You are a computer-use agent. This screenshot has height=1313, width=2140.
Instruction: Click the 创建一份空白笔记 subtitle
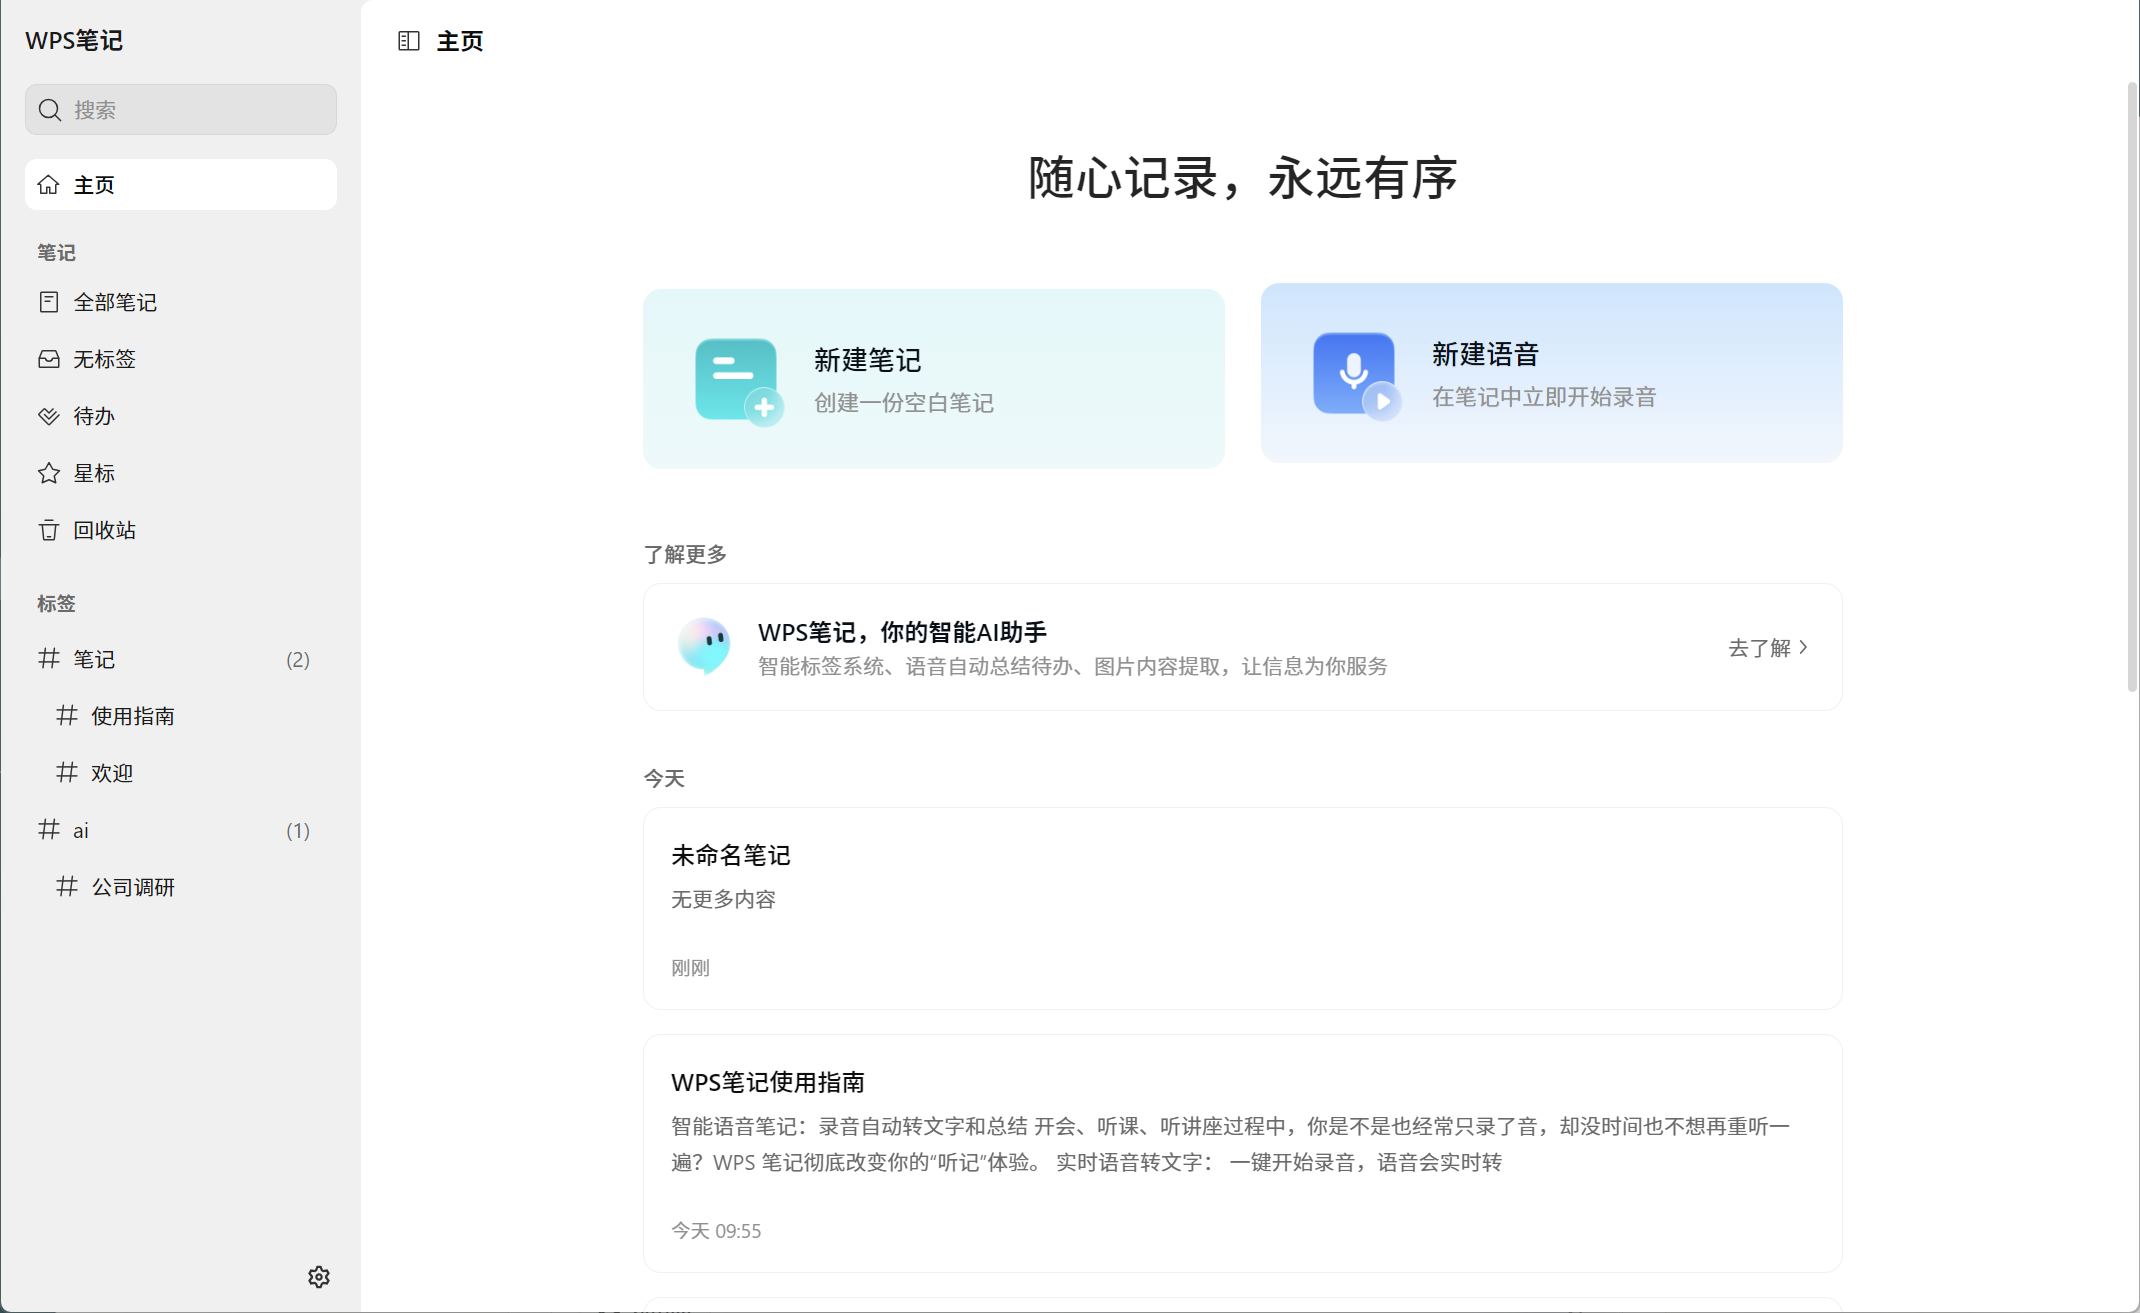(904, 403)
